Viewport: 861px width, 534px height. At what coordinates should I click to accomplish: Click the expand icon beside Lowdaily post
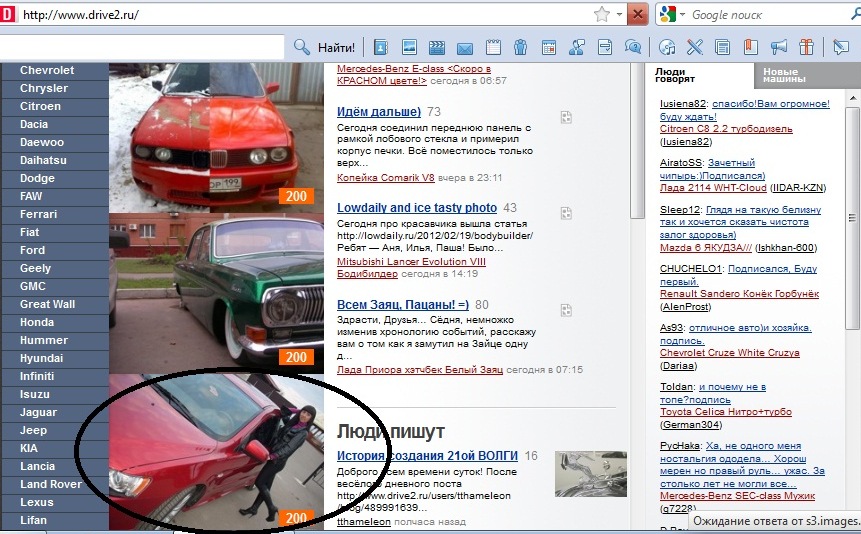click(x=566, y=213)
